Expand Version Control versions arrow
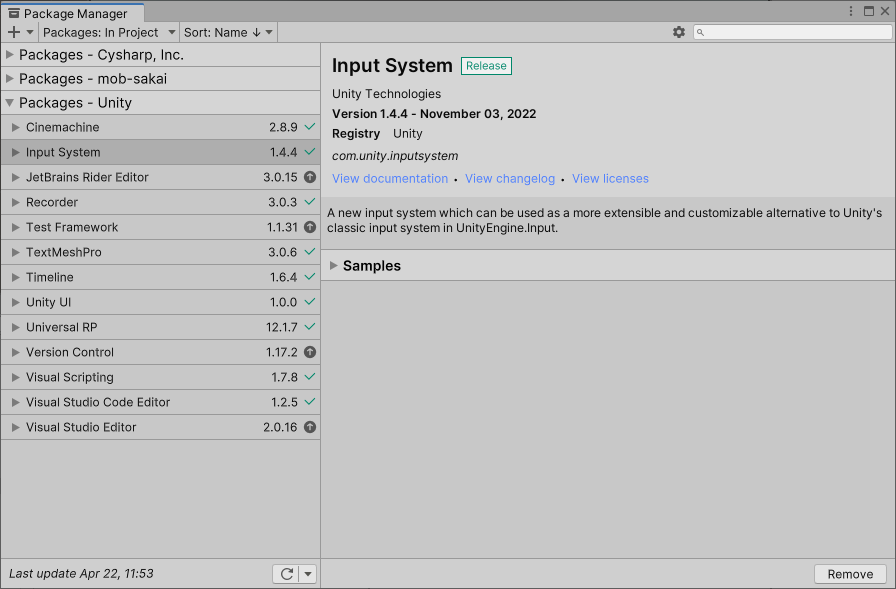 pos(15,352)
